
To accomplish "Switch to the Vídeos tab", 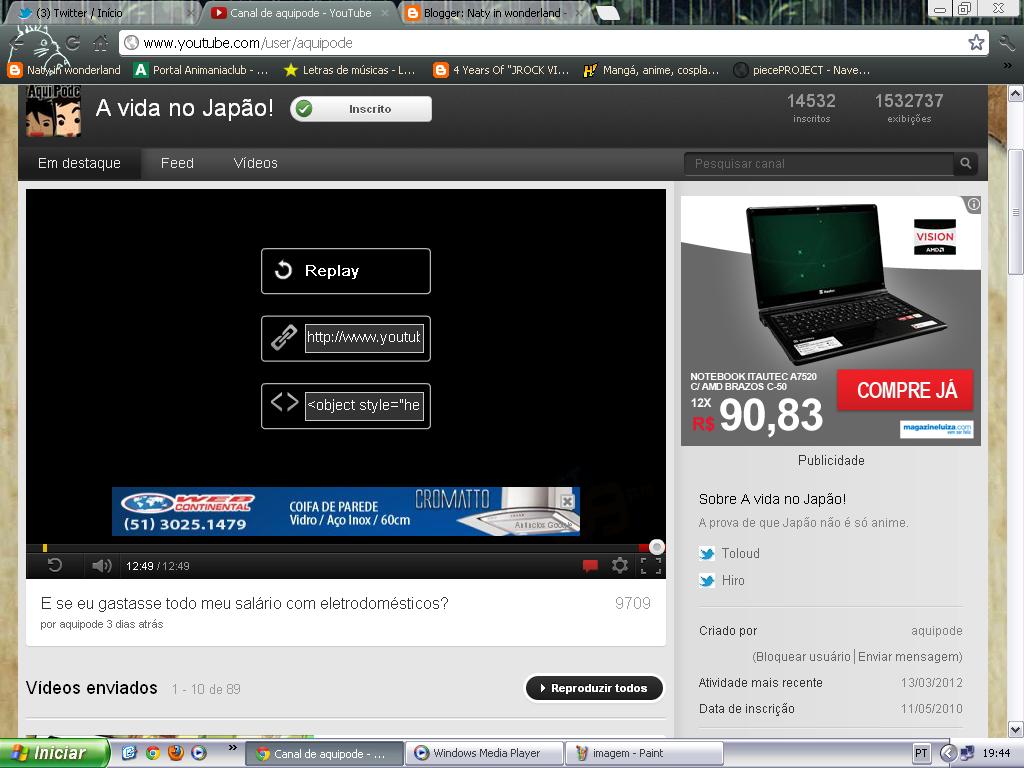I will [x=255, y=163].
